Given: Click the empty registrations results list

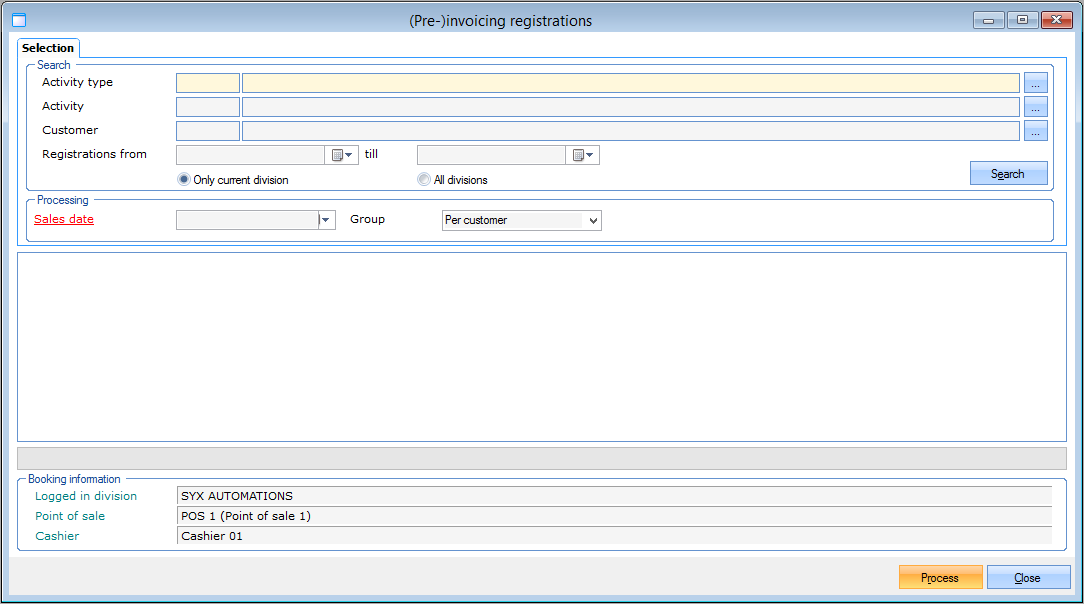Looking at the screenshot, I should click(541, 346).
